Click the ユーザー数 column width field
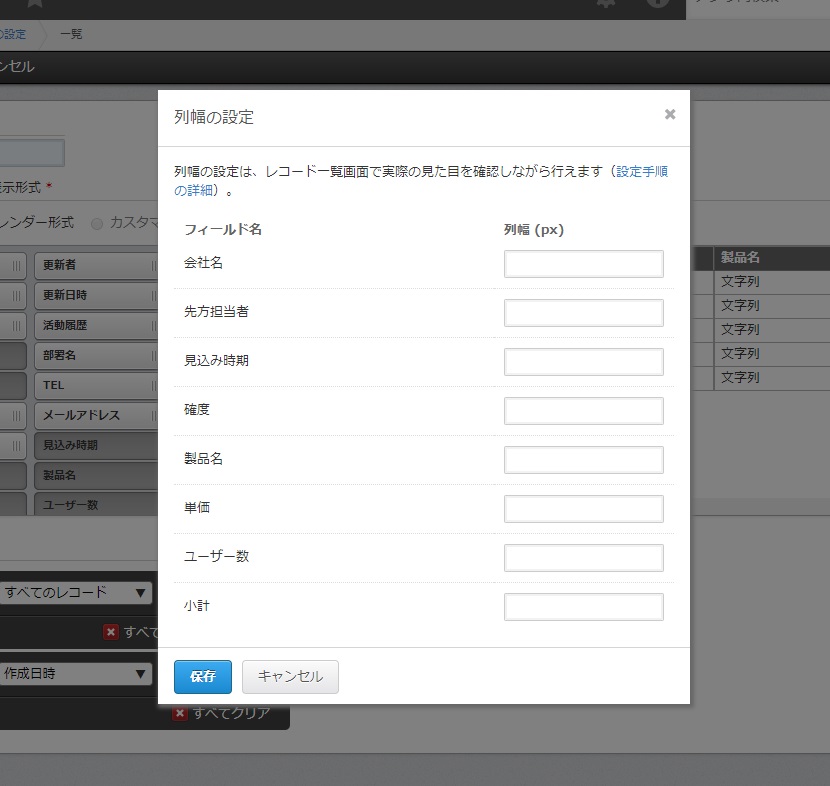830x786 pixels. (583, 557)
